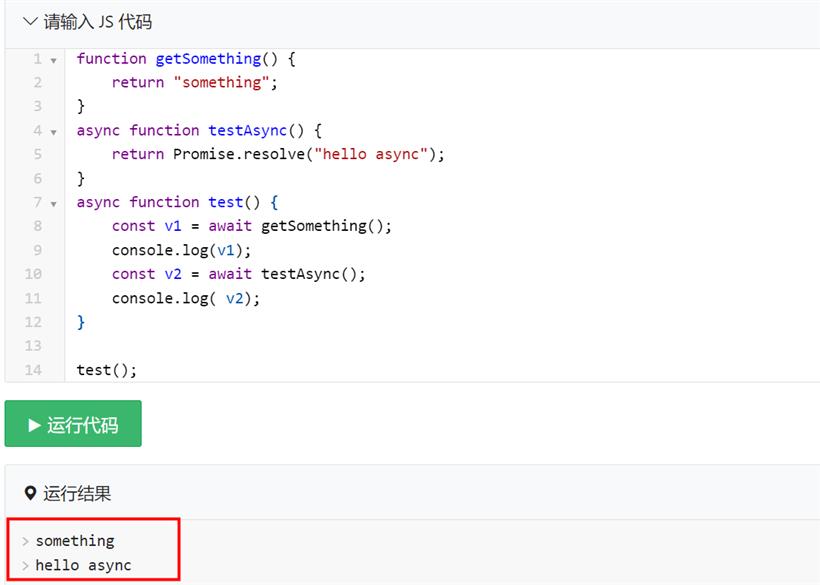Screen dimensions: 820x585
Task: Place cursor on the test(); call line
Action: point(107,370)
